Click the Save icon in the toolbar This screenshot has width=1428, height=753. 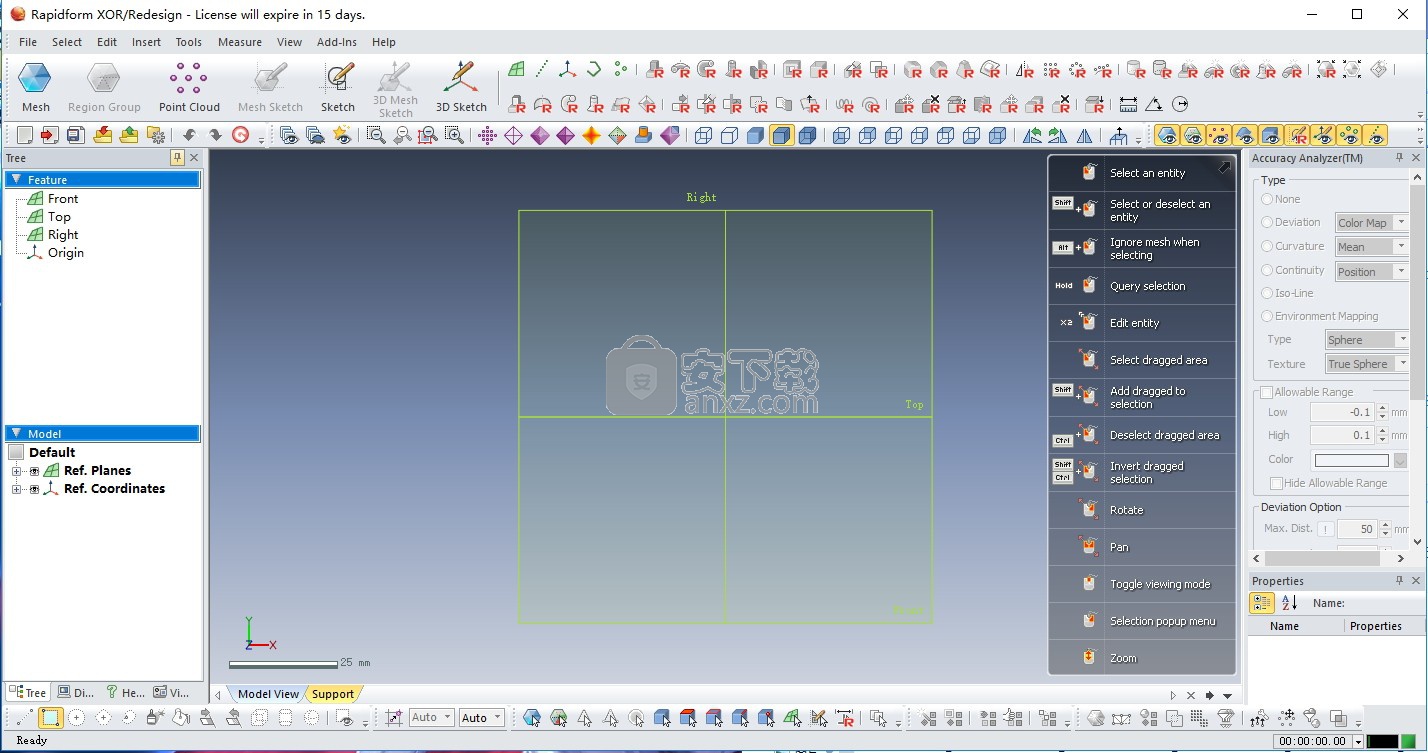[x=76, y=135]
